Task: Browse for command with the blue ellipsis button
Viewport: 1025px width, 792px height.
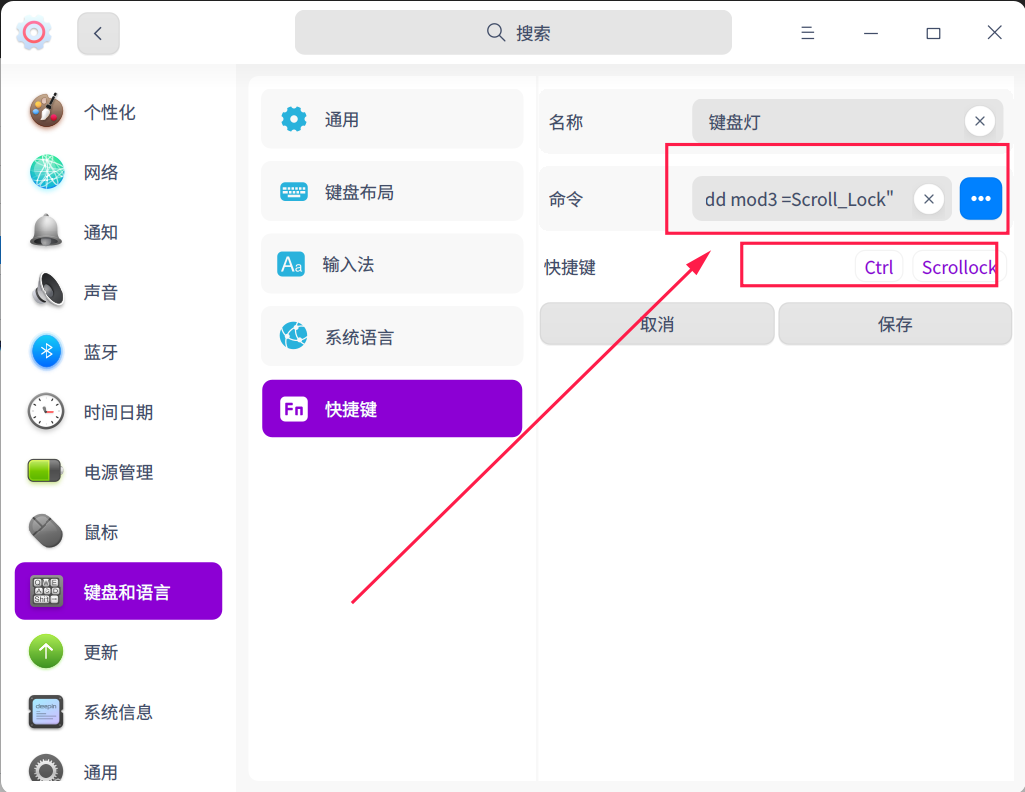Action: [x=981, y=198]
